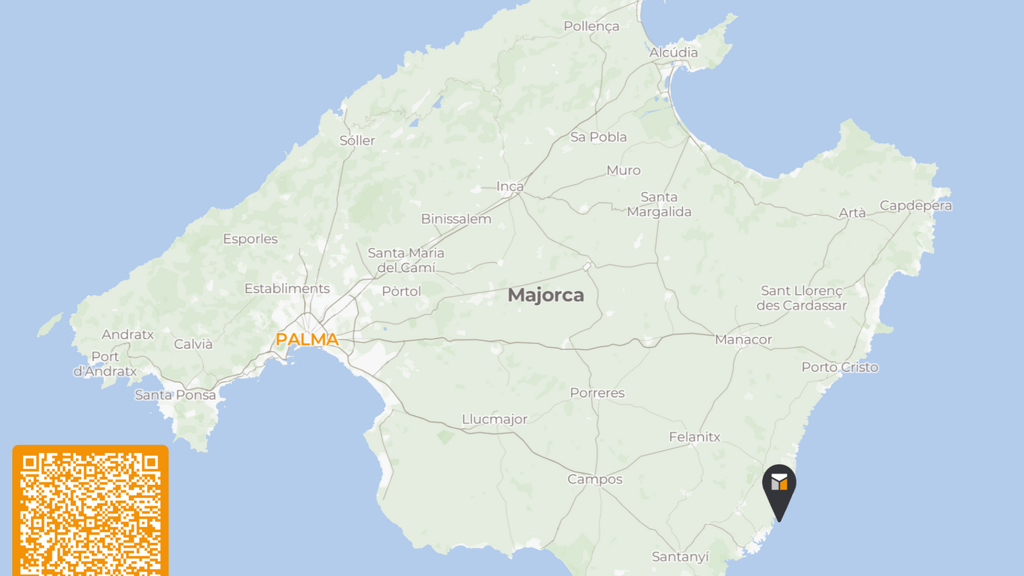Click the Porreres town label
Screen dimensions: 1024x576
point(597,393)
